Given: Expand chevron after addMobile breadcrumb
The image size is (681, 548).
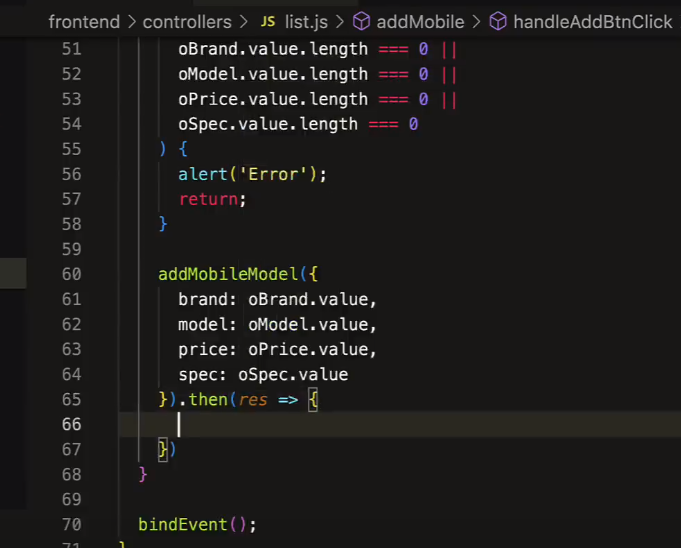Looking at the screenshot, I should click(476, 22).
